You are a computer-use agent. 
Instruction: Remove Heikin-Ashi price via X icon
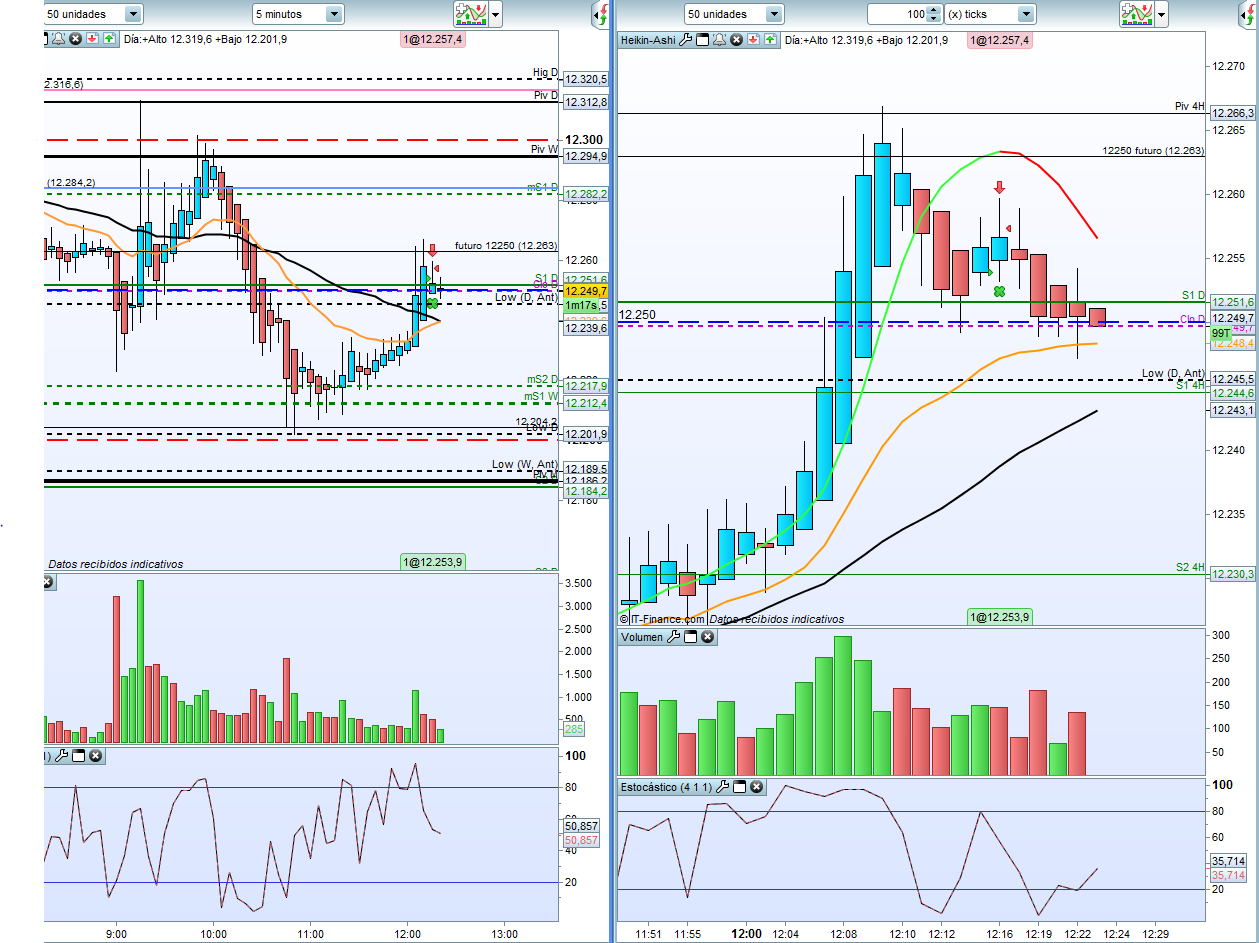pos(736,40)
